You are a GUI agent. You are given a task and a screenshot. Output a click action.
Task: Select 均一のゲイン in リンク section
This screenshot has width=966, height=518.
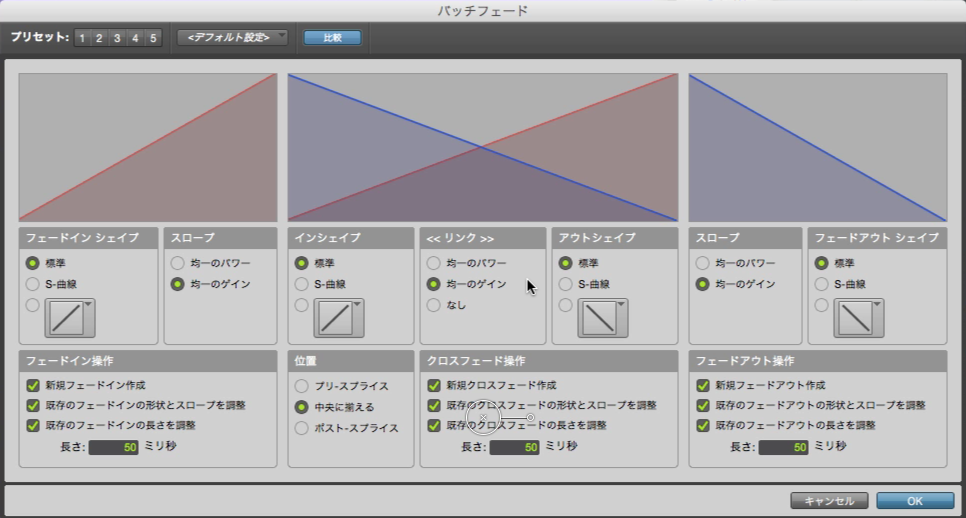click(434, 284)
